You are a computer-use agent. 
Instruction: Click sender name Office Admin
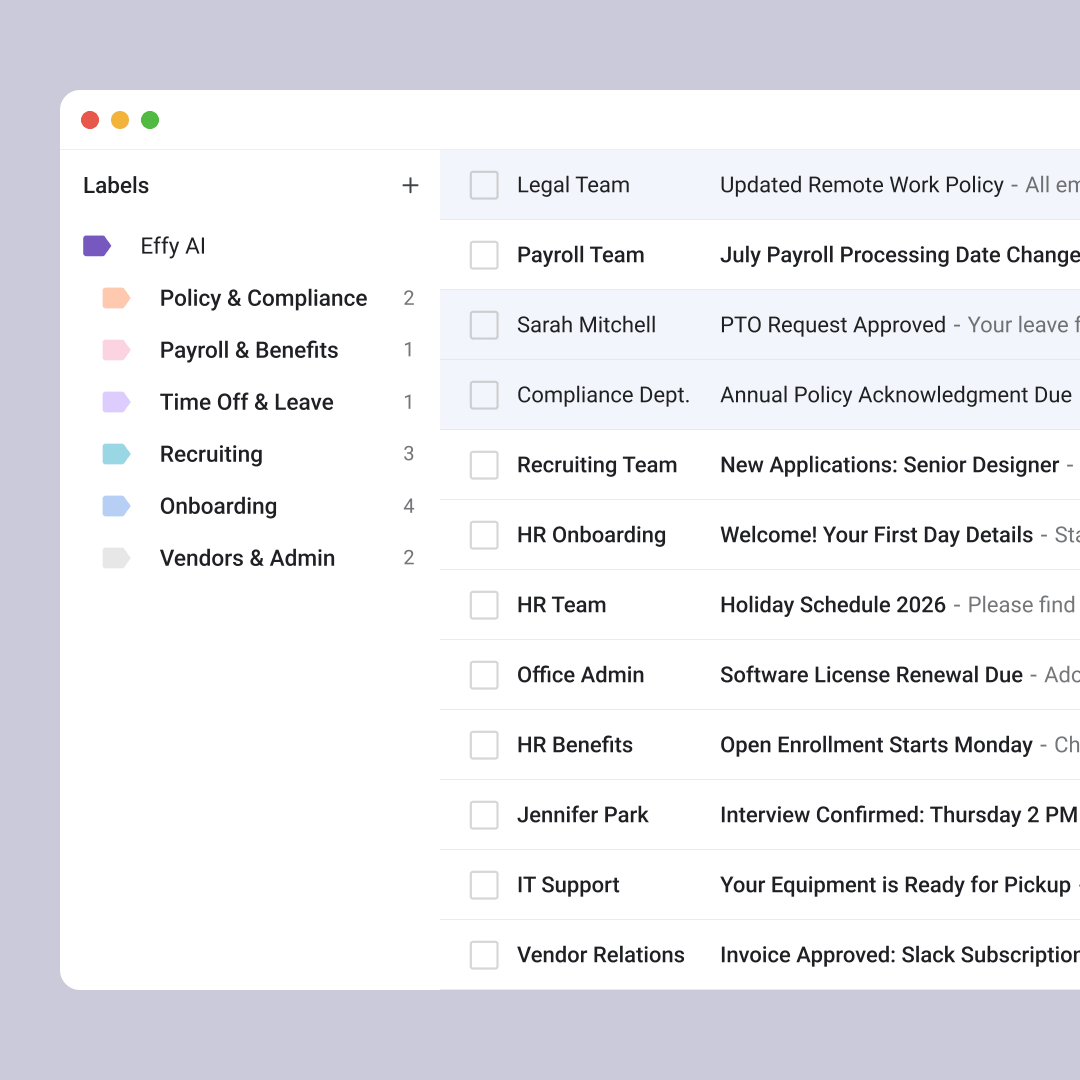click(x=581, y=675)
